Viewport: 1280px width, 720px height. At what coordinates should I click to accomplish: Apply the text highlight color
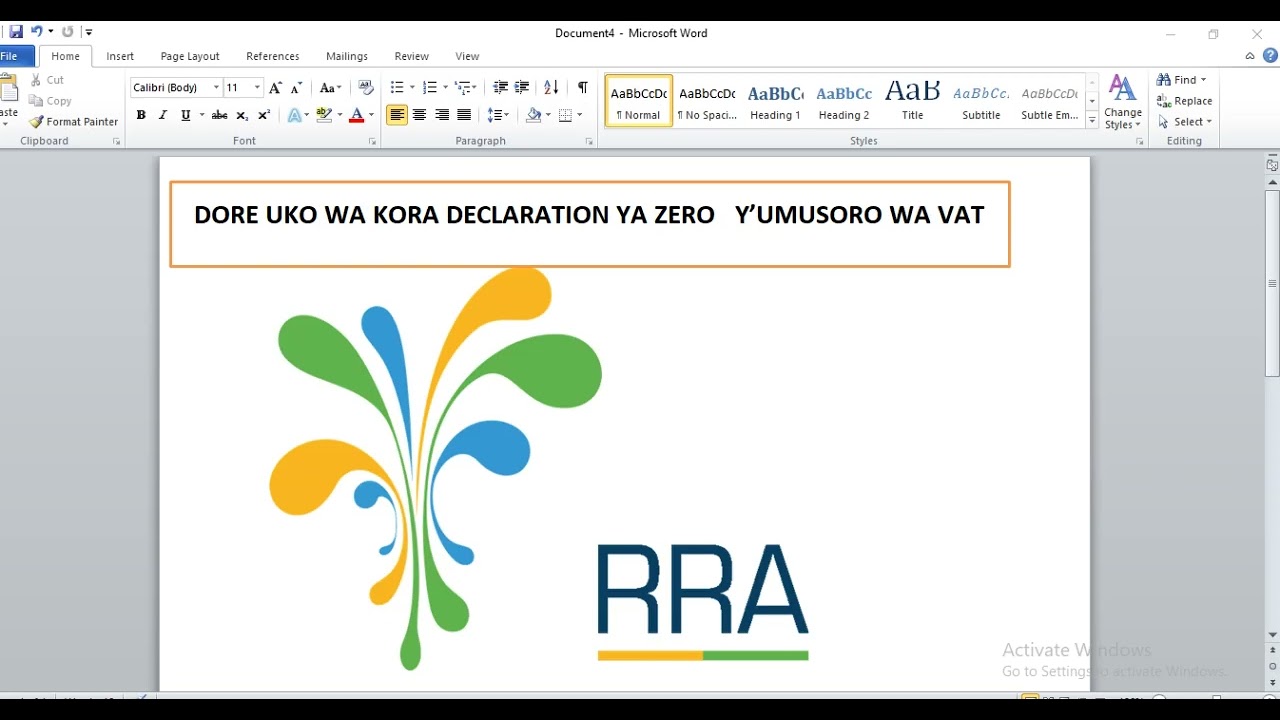[x=323, y=116]
